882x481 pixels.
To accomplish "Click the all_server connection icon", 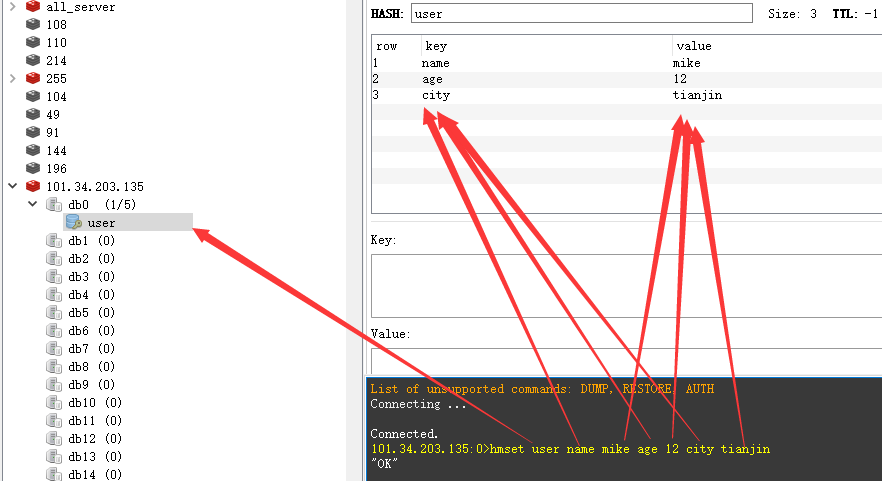I will click(33, 7).
